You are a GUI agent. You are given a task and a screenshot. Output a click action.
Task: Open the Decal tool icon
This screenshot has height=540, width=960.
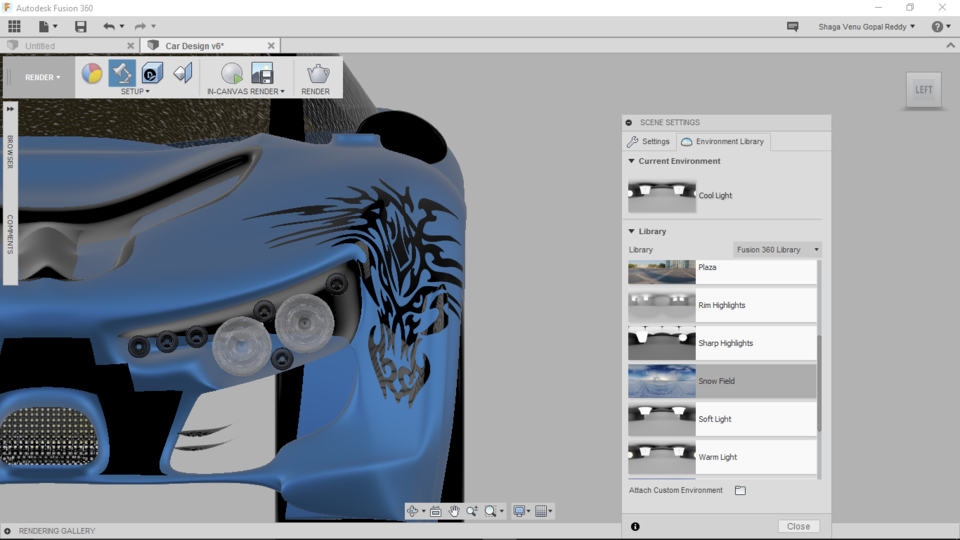152,73
